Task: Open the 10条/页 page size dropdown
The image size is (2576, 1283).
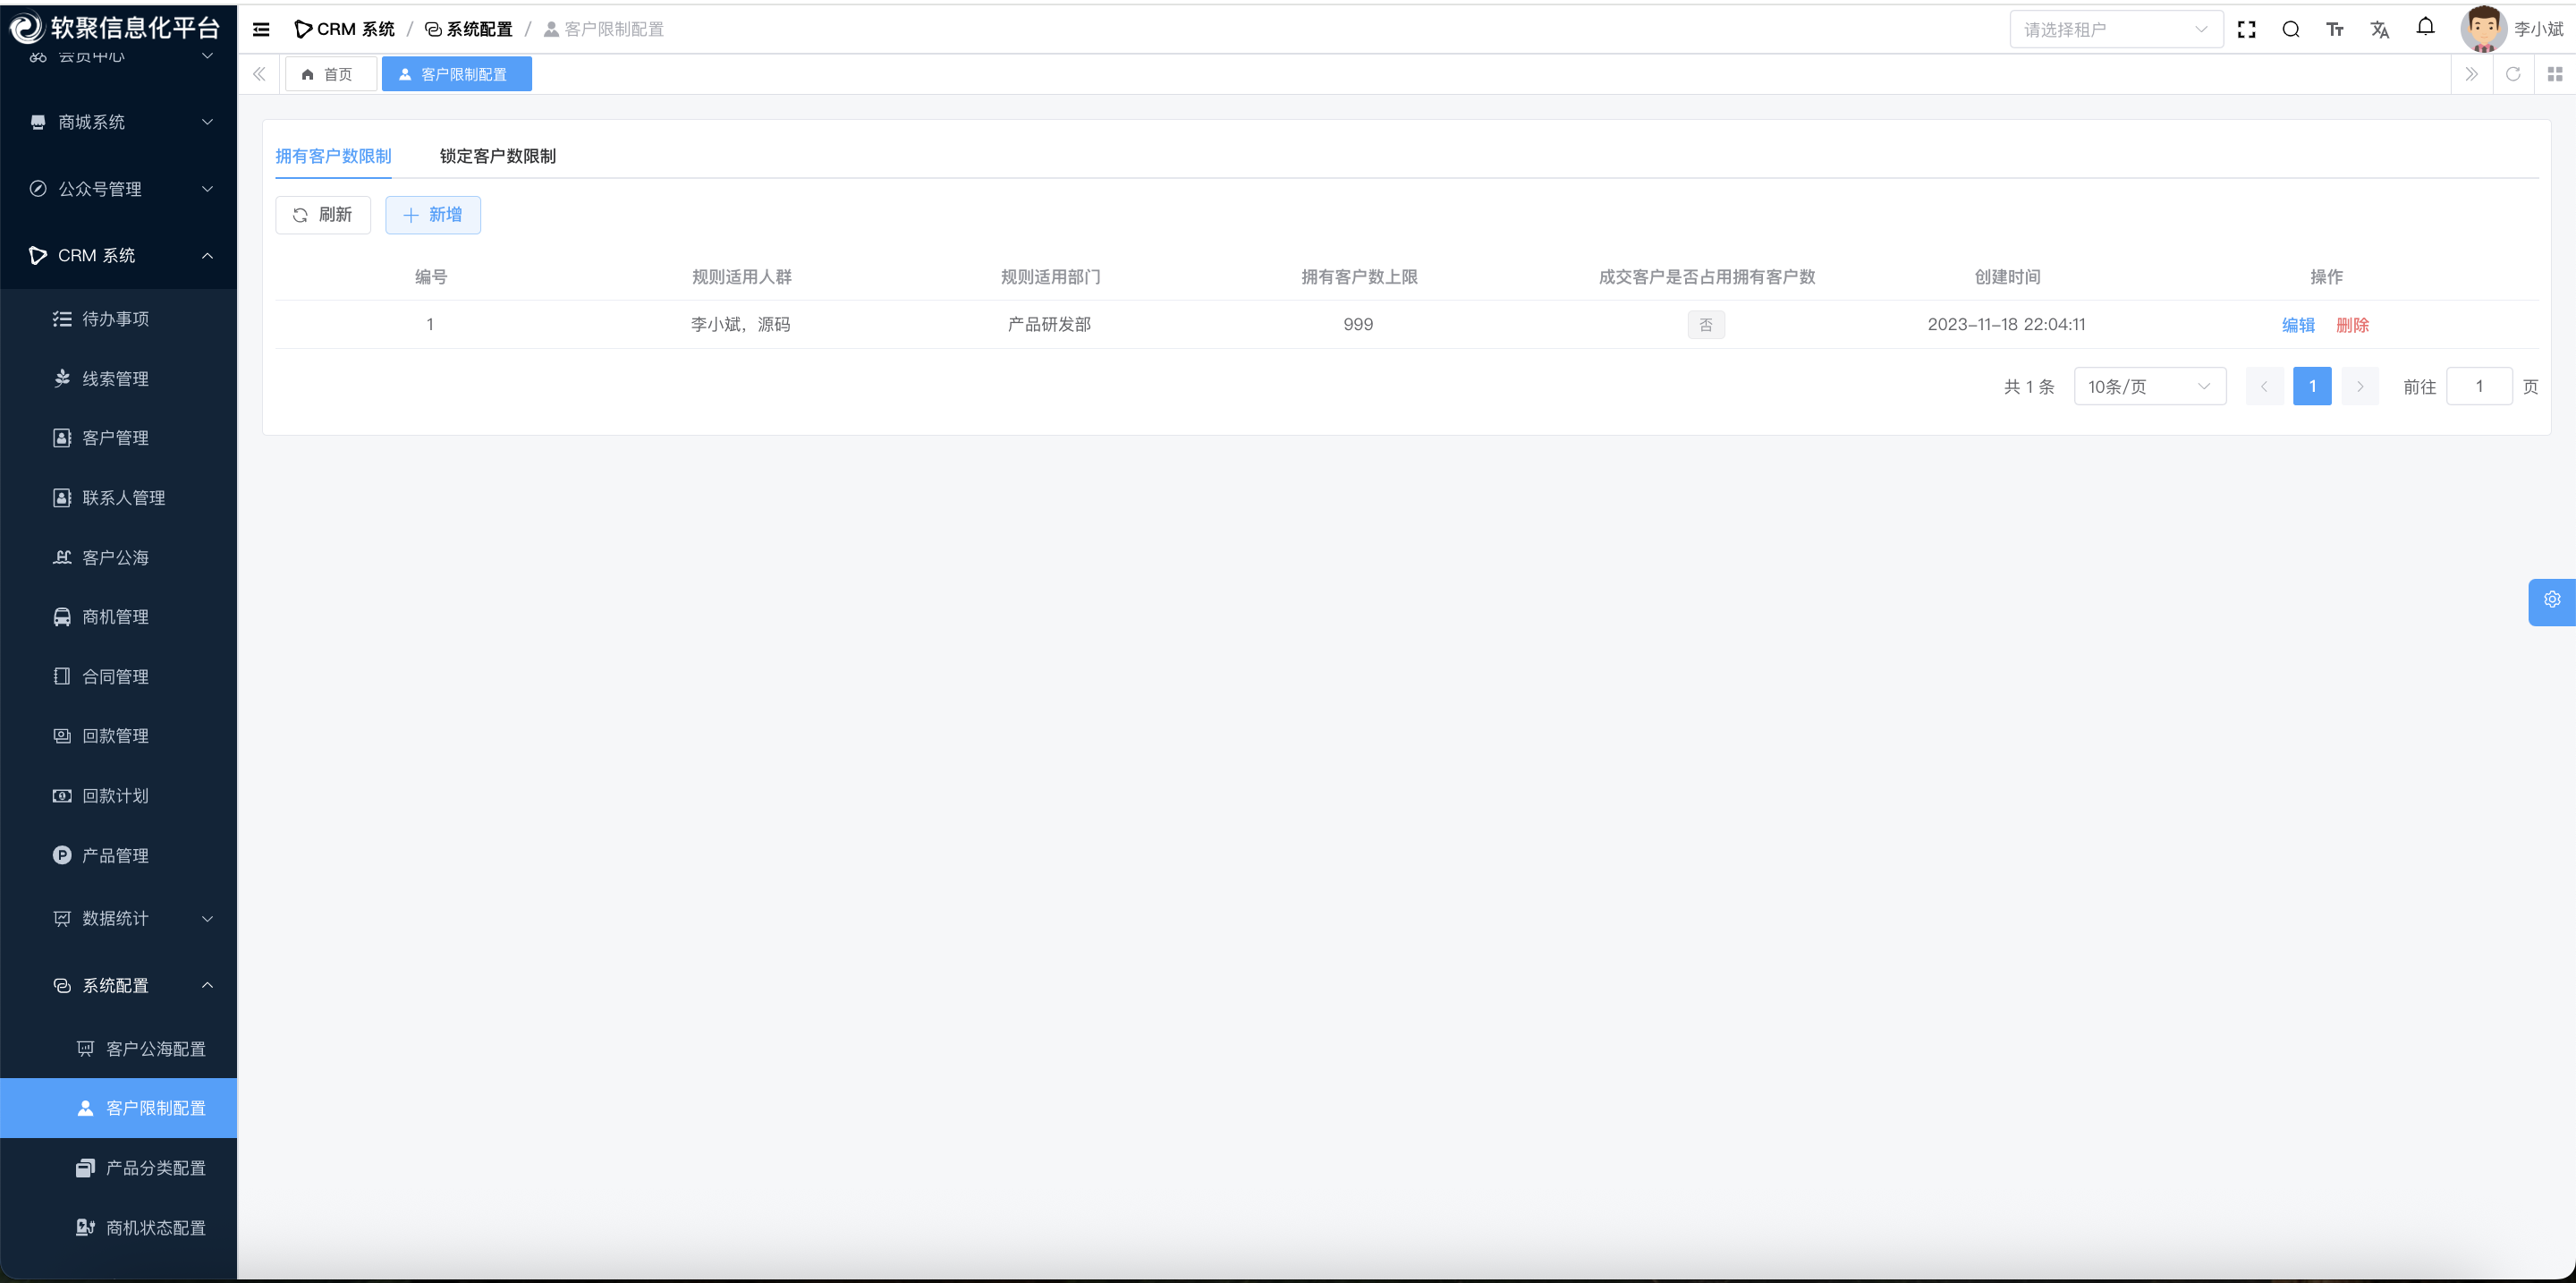Action: coord(2149,387)
